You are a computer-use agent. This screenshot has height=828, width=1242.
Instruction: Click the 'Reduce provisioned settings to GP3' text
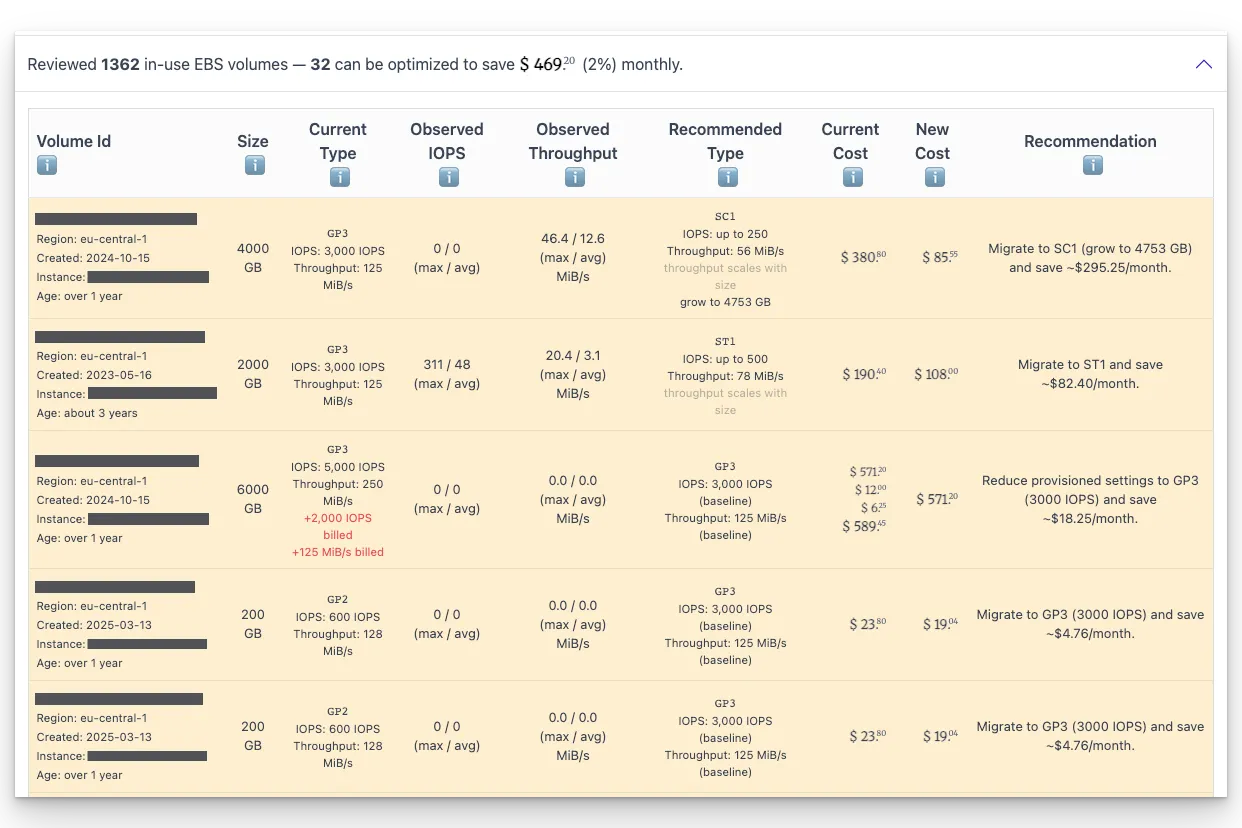coord(1090,499)
